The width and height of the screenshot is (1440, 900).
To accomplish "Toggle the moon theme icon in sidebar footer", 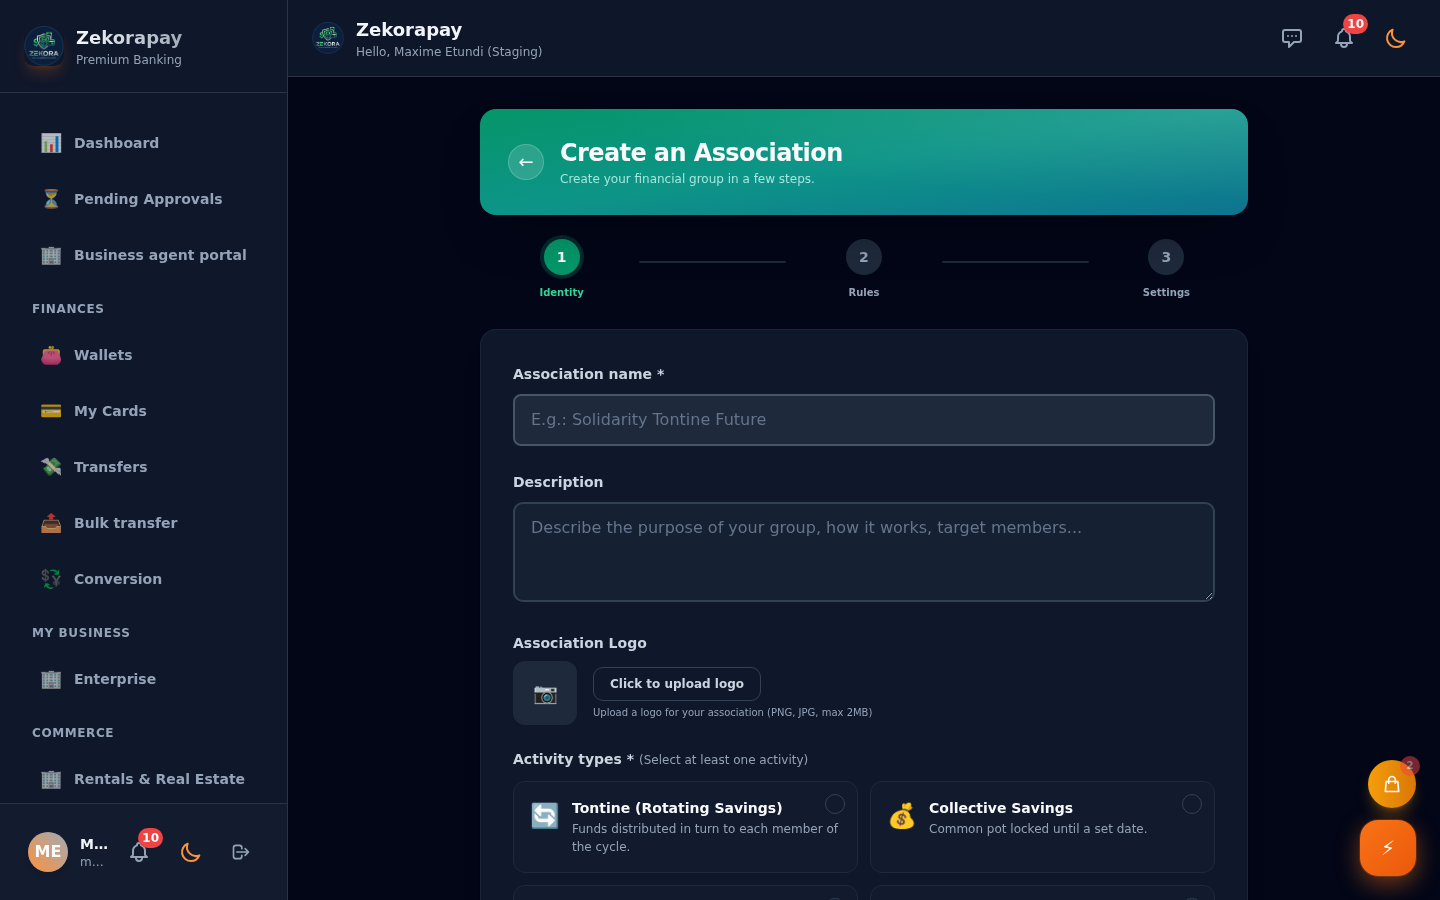I will (x=191, y=852).
